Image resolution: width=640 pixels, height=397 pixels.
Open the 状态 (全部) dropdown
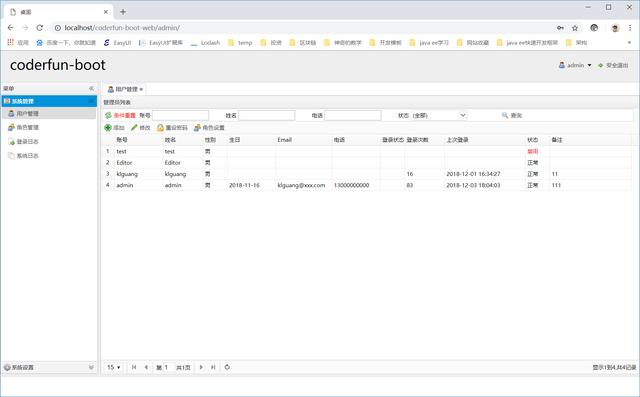439,115
